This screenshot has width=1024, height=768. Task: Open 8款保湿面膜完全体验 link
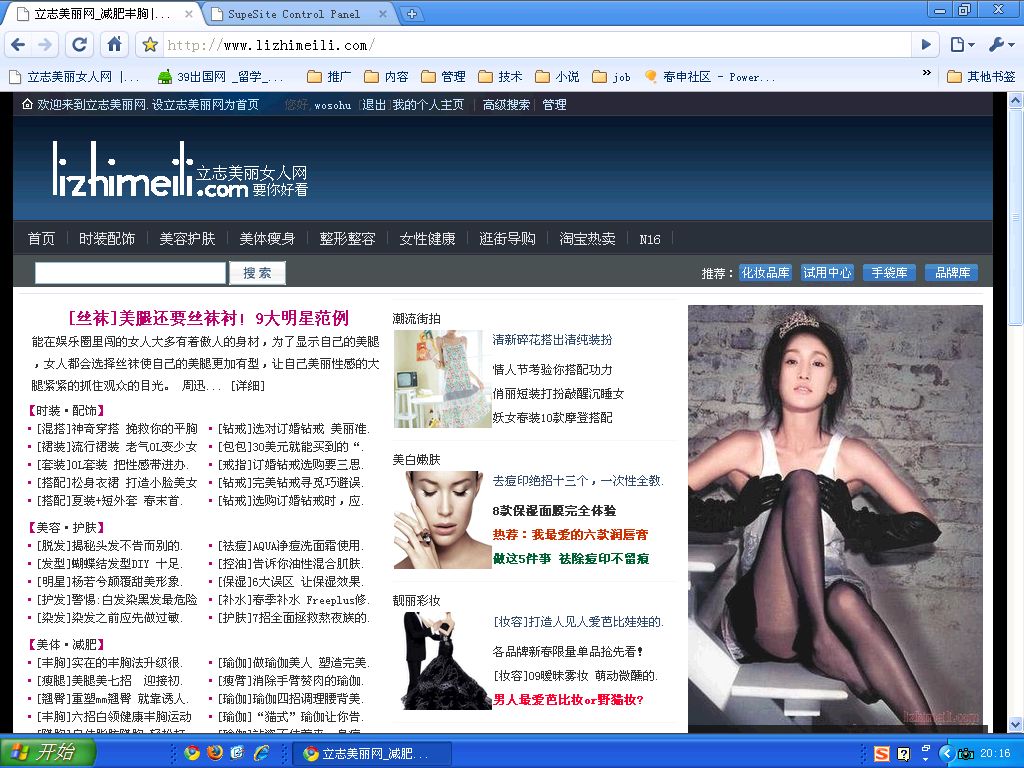pos(554,511)
